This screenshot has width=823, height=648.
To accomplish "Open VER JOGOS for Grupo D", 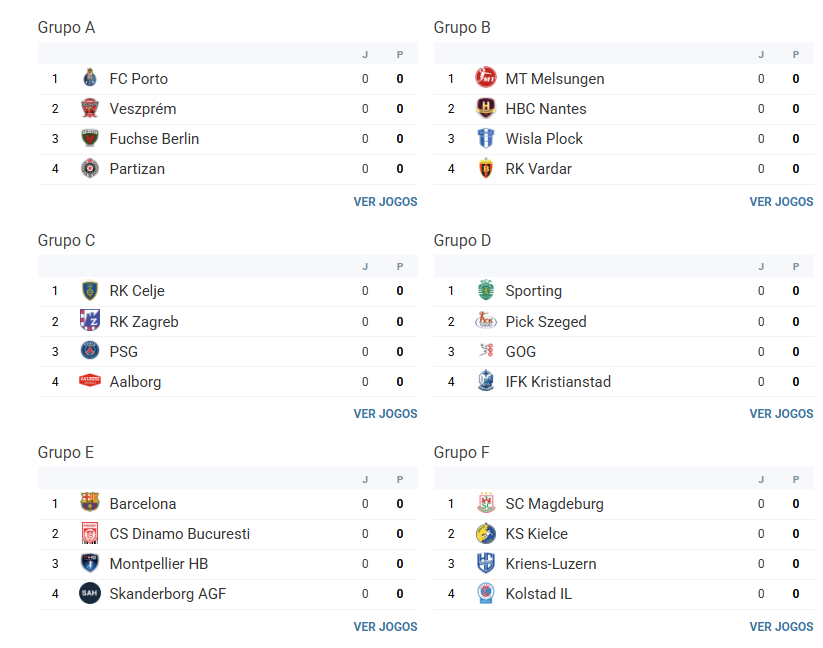I will click(x=781, y=414).
